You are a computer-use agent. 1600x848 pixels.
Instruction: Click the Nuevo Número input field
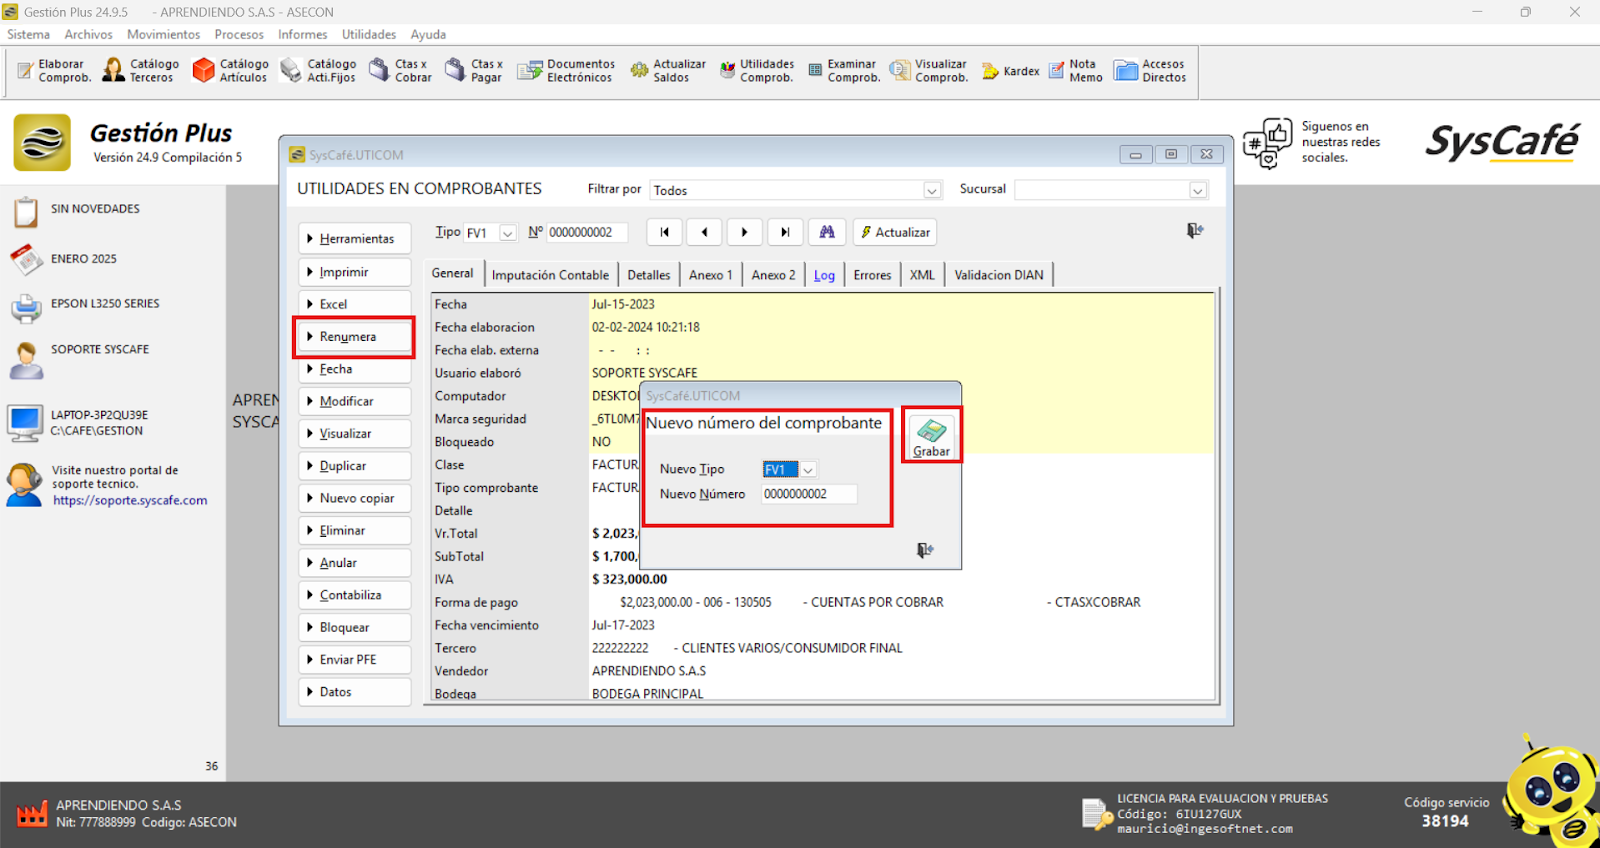(808, 494)
